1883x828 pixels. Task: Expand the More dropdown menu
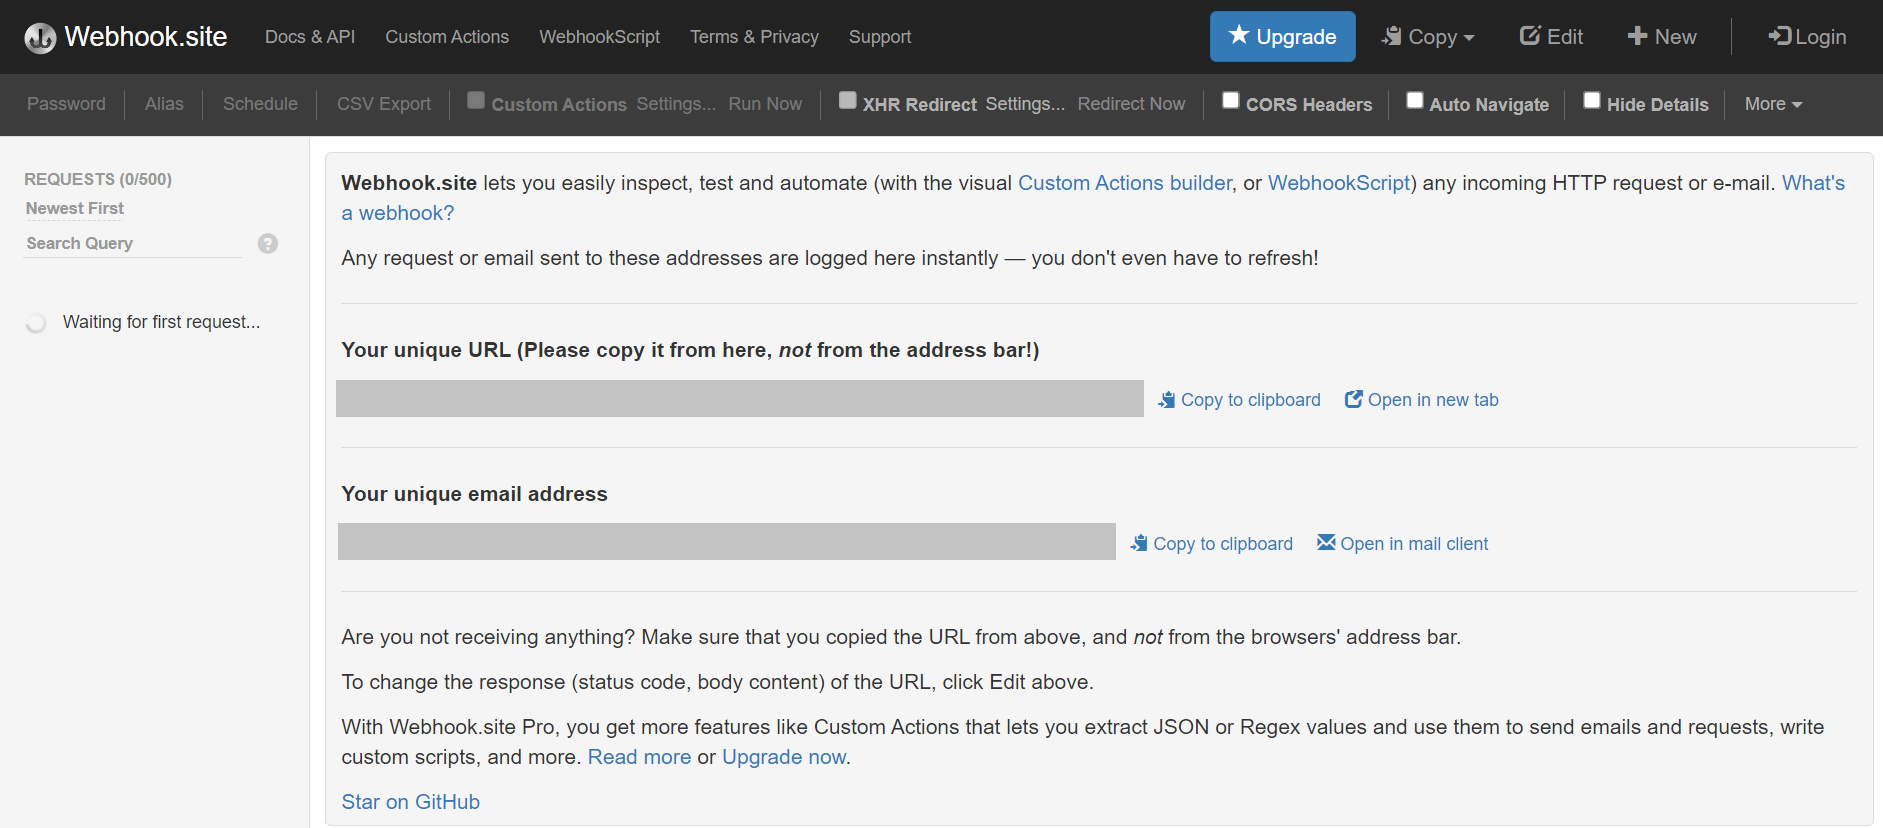(x=1773, y=104)
